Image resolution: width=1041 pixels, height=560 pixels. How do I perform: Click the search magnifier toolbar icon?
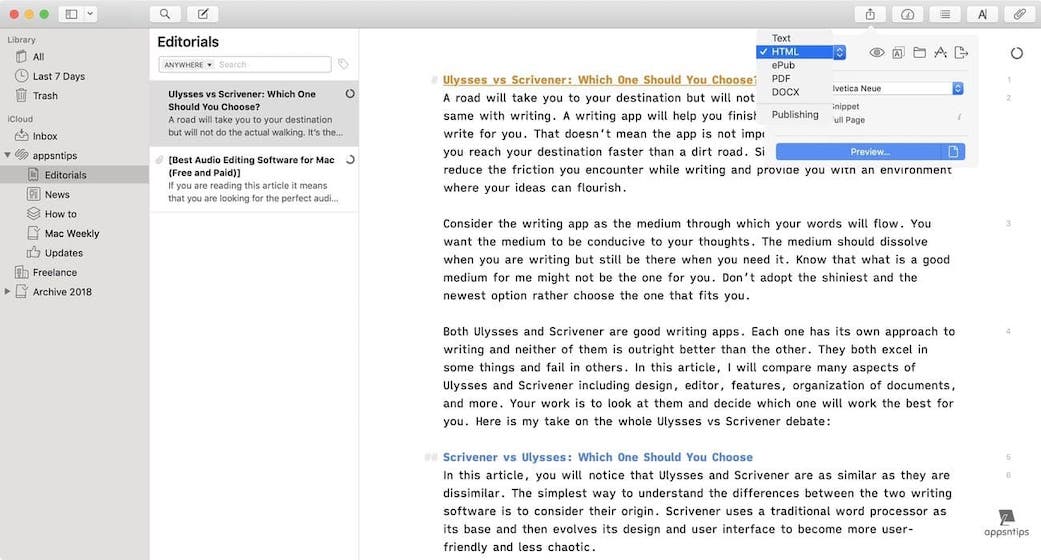[164, 14]
